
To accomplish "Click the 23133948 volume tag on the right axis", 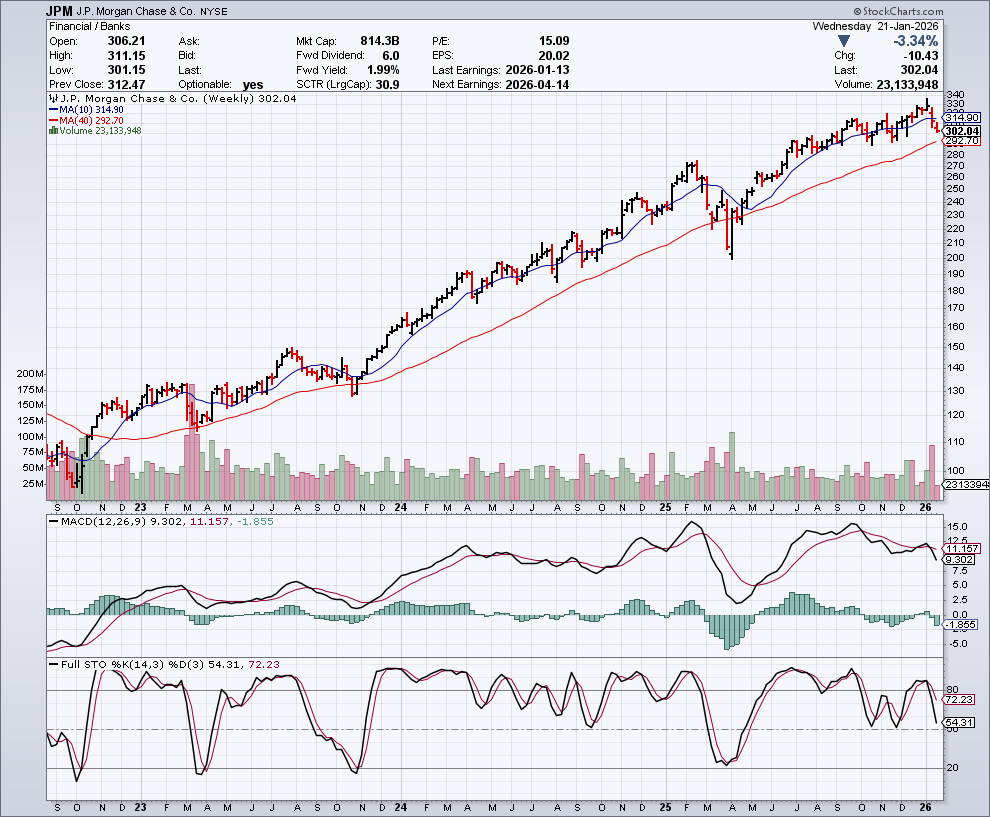I will pyautogui.click(x=965, y=485).
